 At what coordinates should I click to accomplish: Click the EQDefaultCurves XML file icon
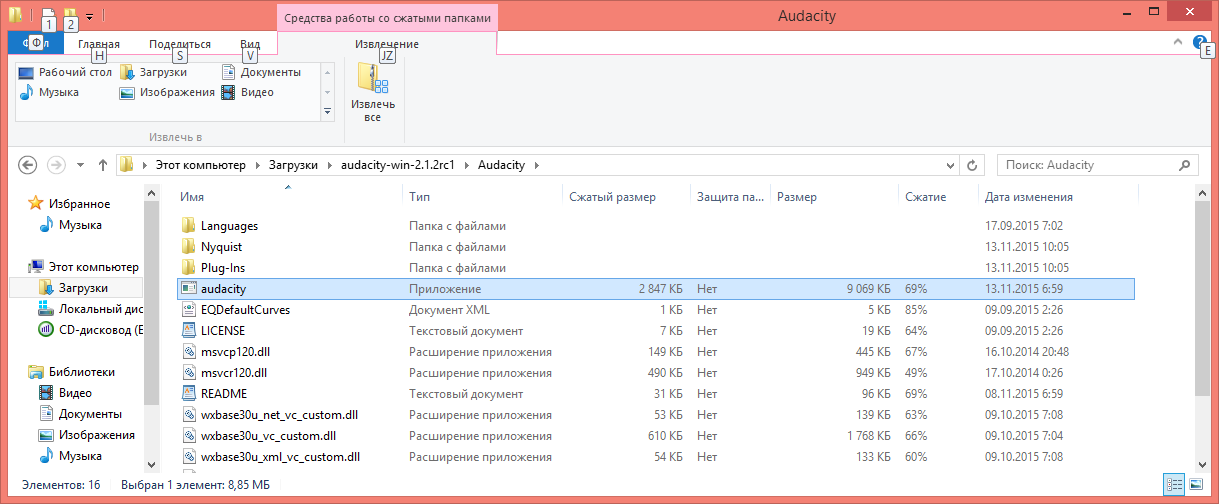pyautogui.click(x=189, y=309)
